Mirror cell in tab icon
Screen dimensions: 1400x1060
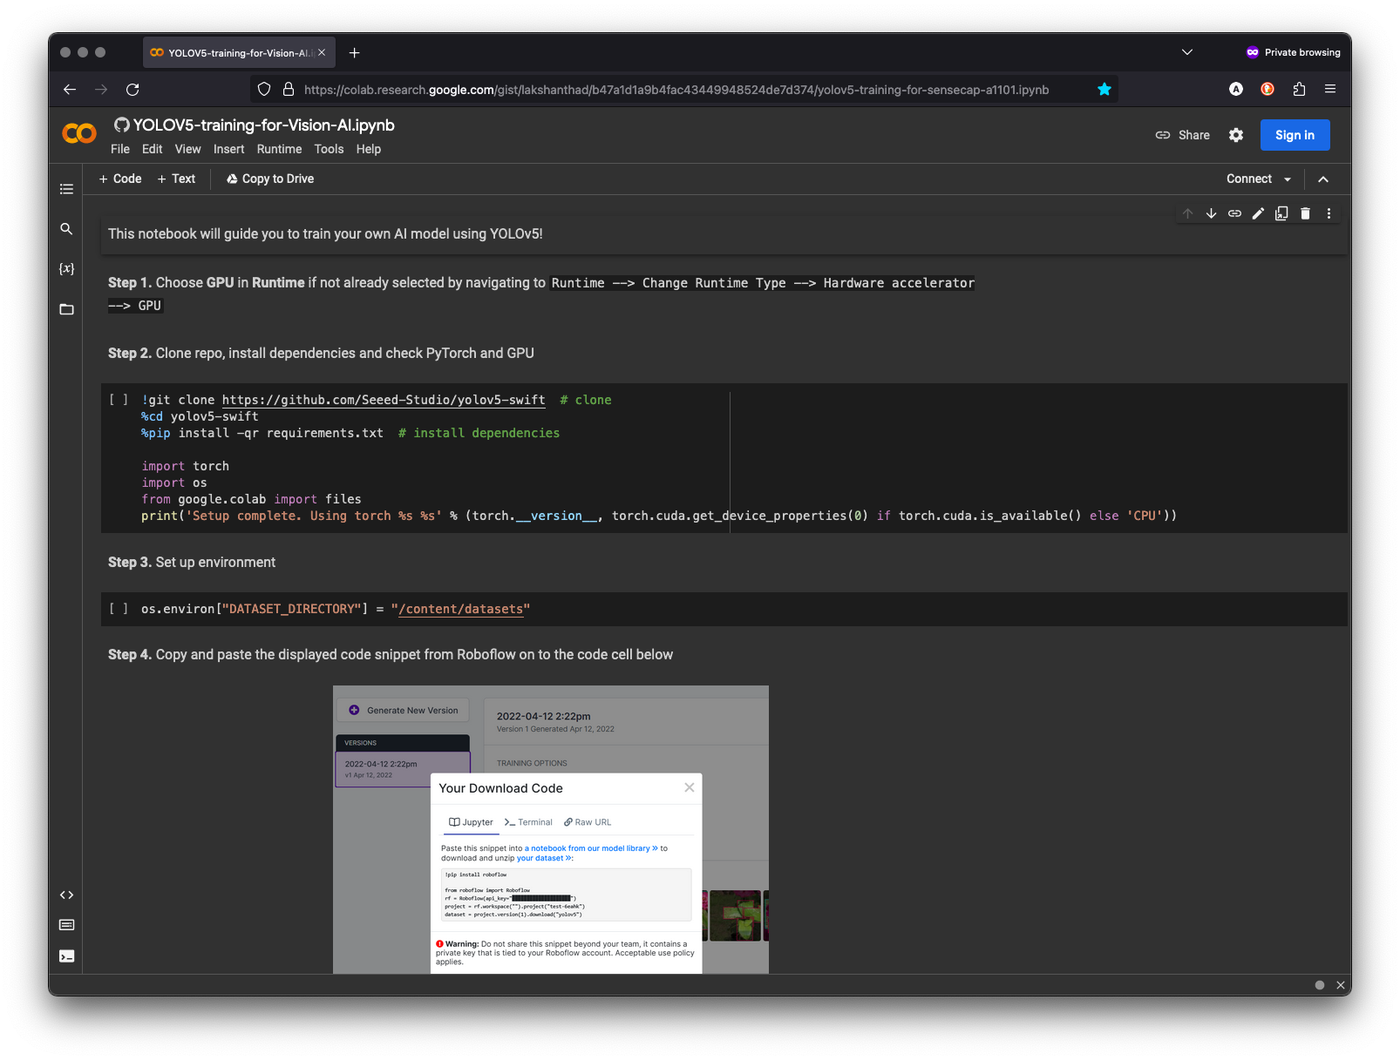tap(1281, 213)
